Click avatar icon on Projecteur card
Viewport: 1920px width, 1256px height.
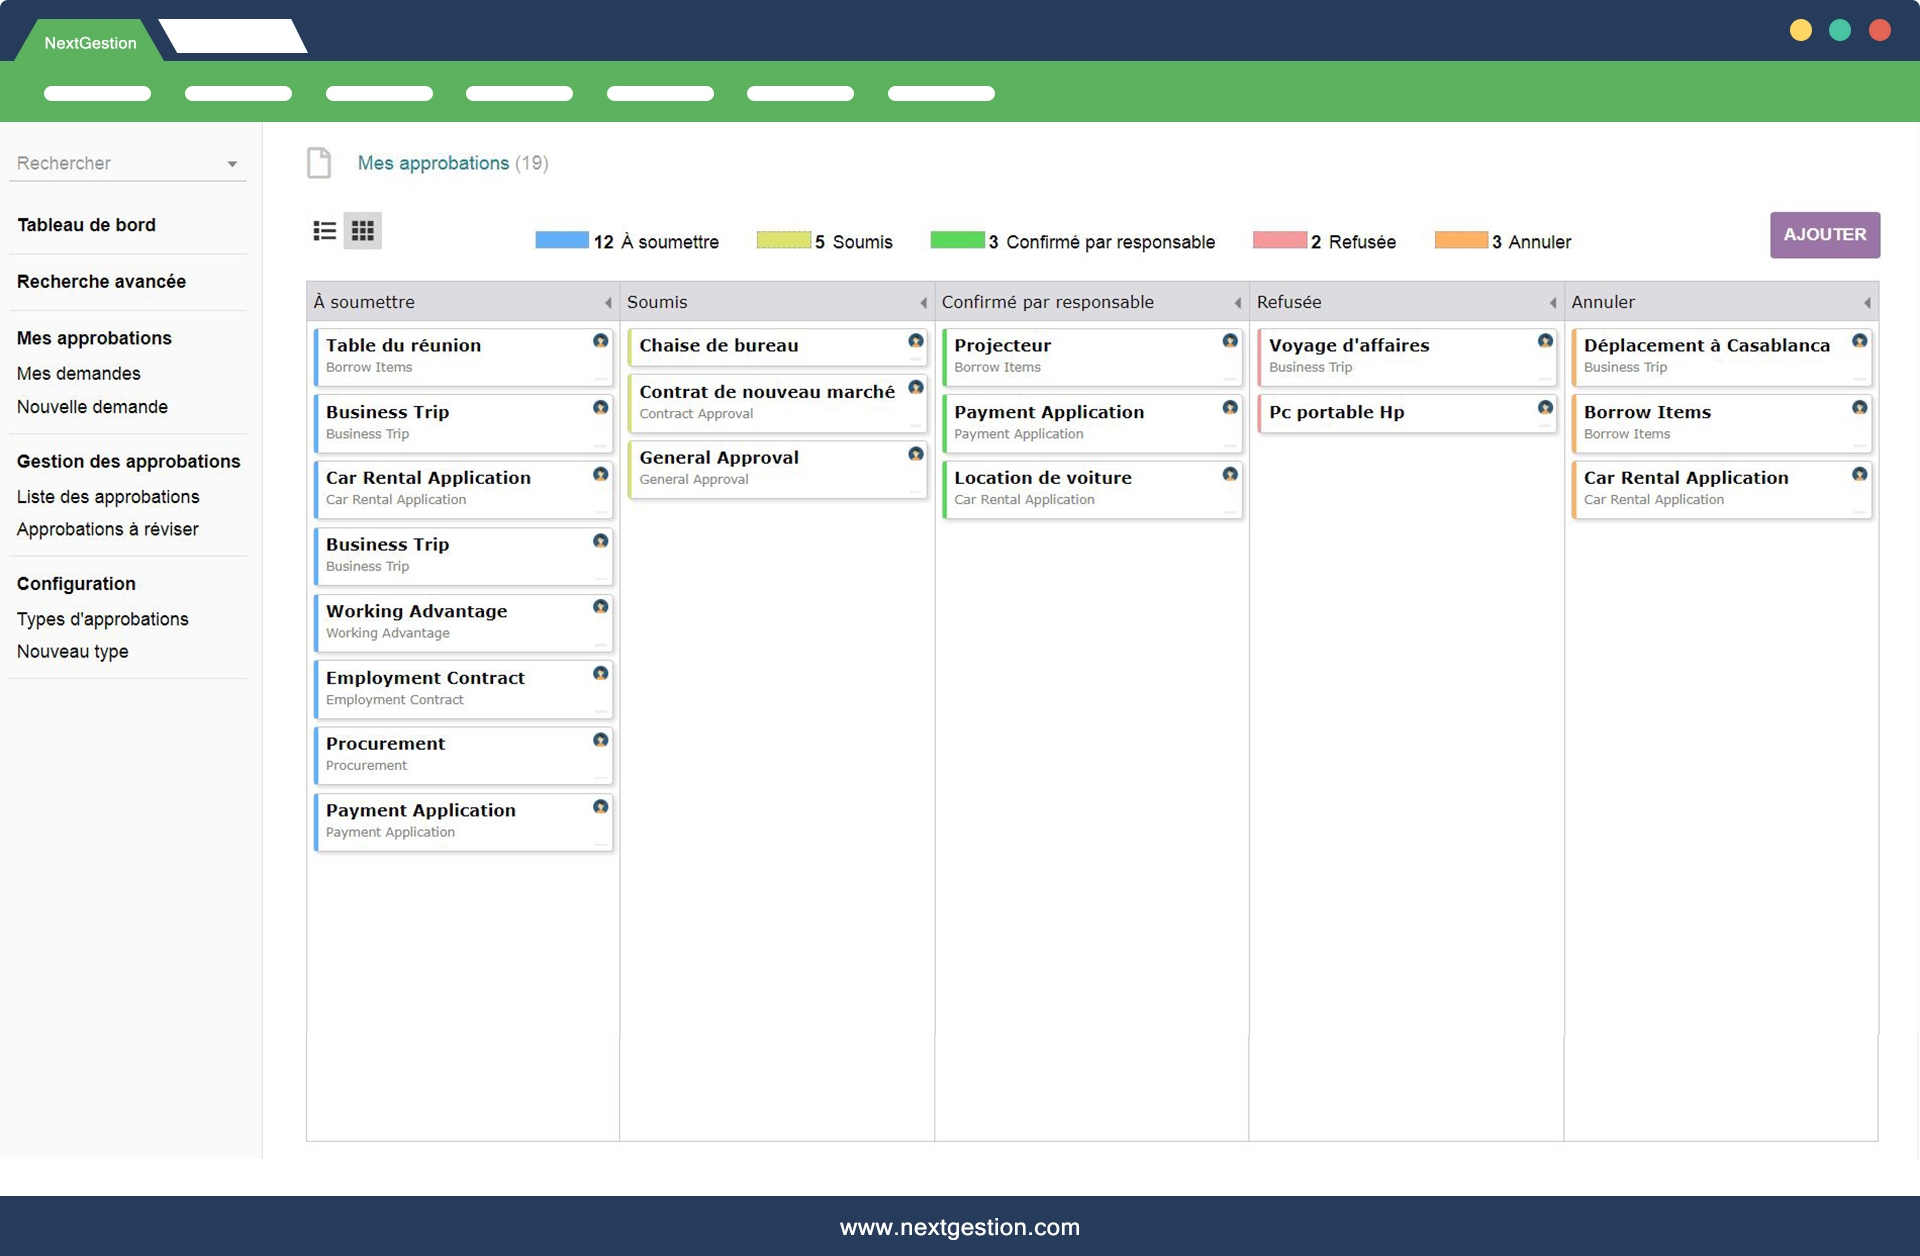click(1230, 341)
